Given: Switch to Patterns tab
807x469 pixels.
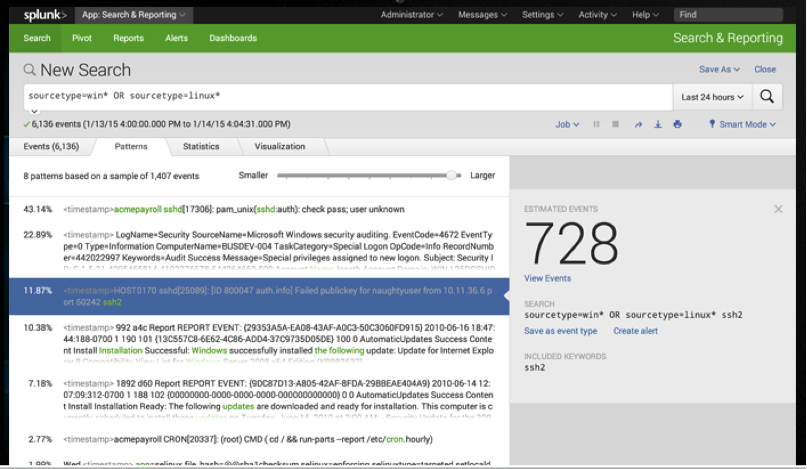Looking at the screenshot, I should 131,147.
